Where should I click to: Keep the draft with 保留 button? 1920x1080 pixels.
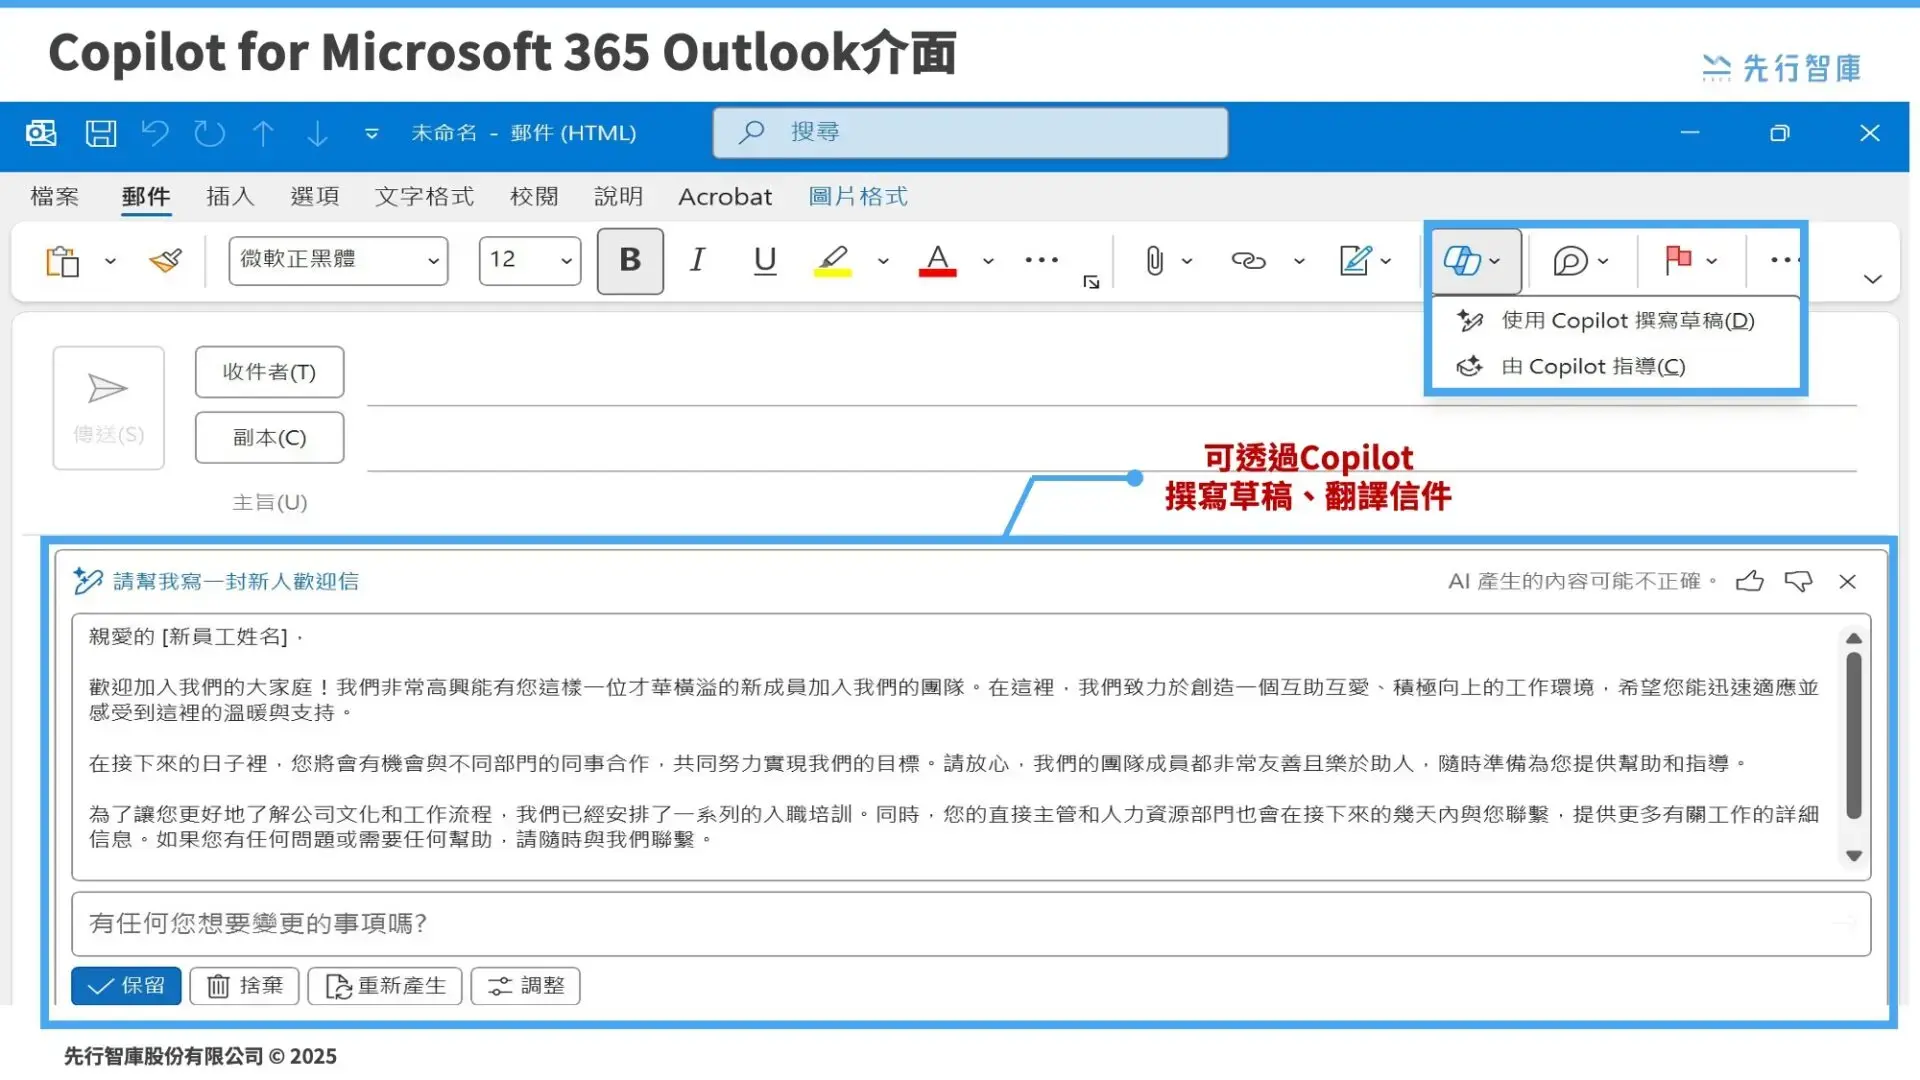click(126, 986)
